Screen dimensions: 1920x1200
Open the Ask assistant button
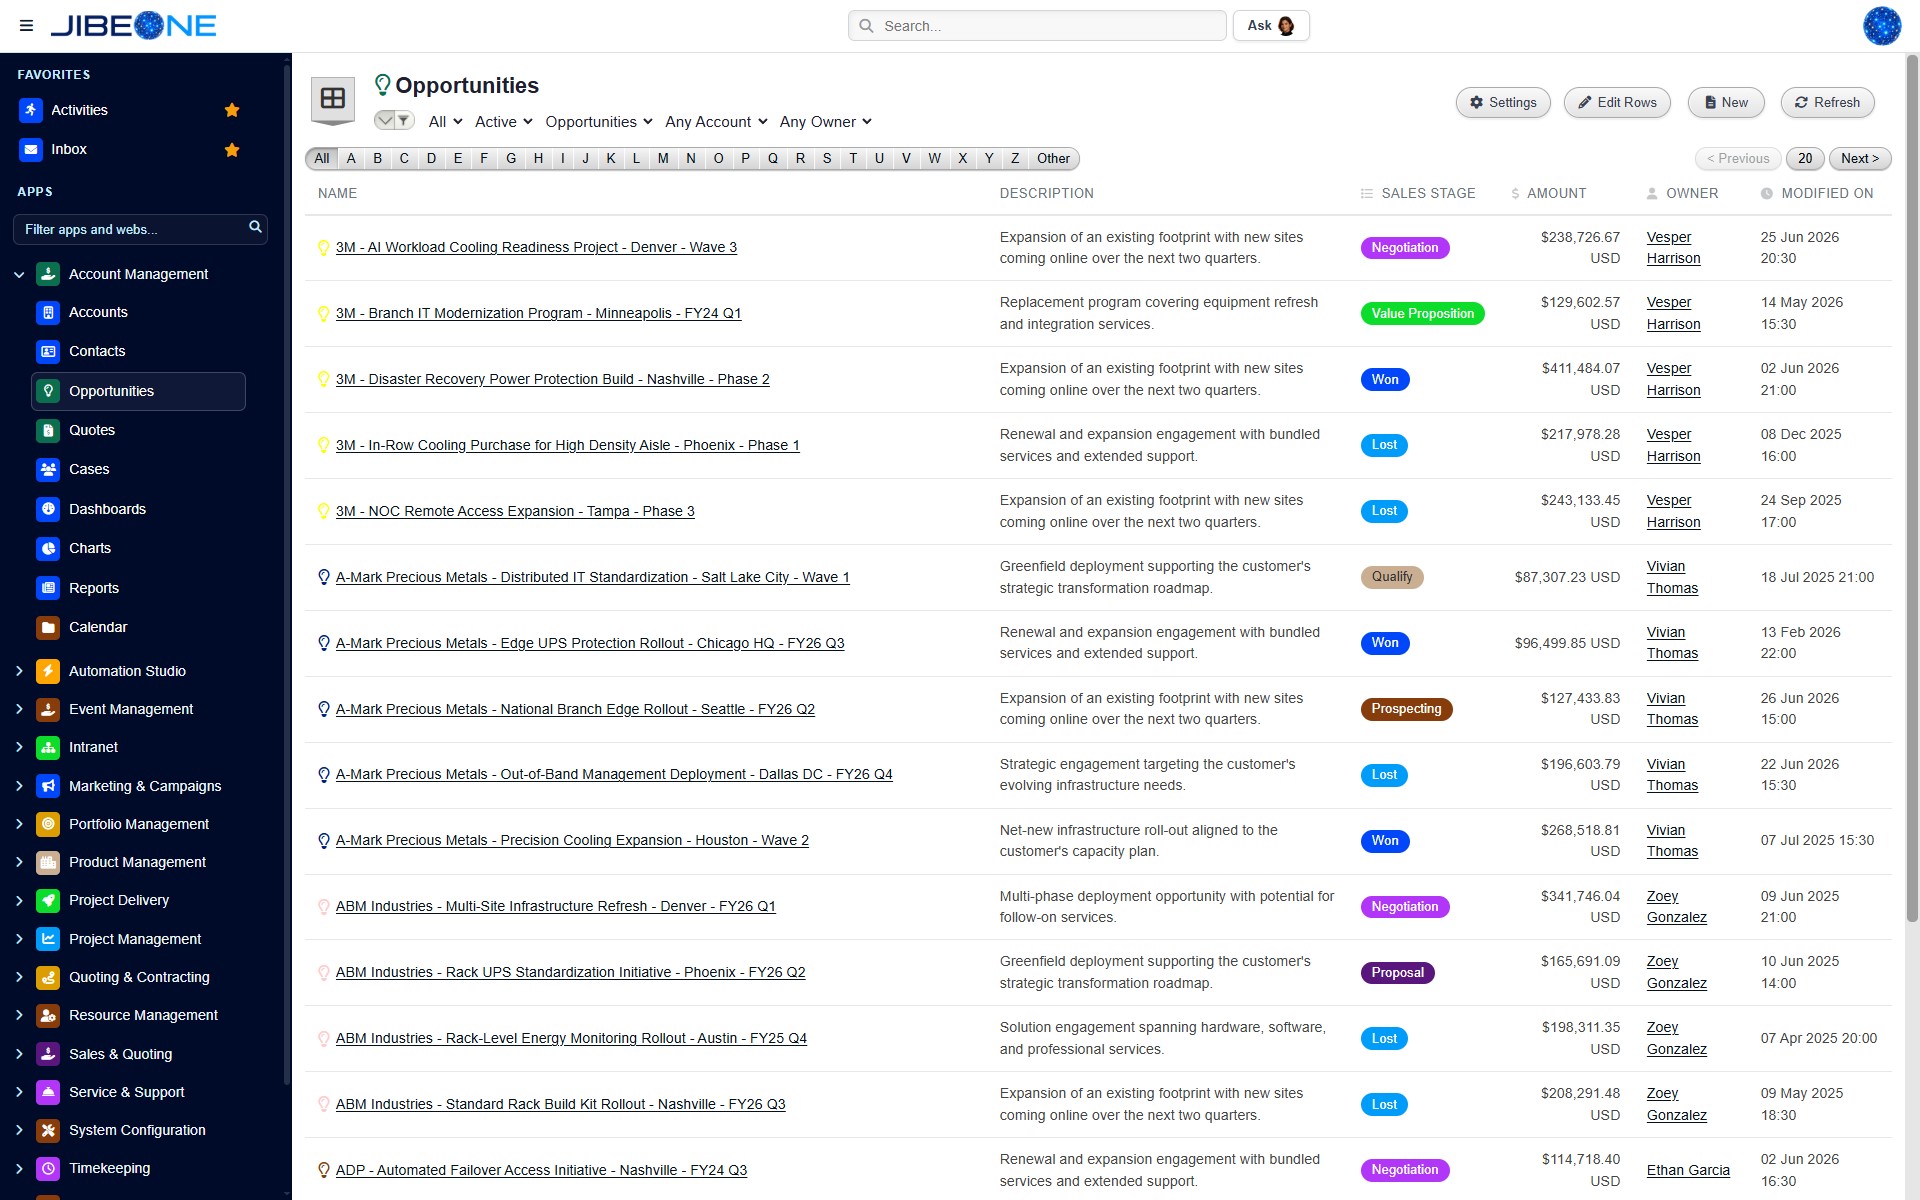pyautogui.click(x=1271, y=26)
